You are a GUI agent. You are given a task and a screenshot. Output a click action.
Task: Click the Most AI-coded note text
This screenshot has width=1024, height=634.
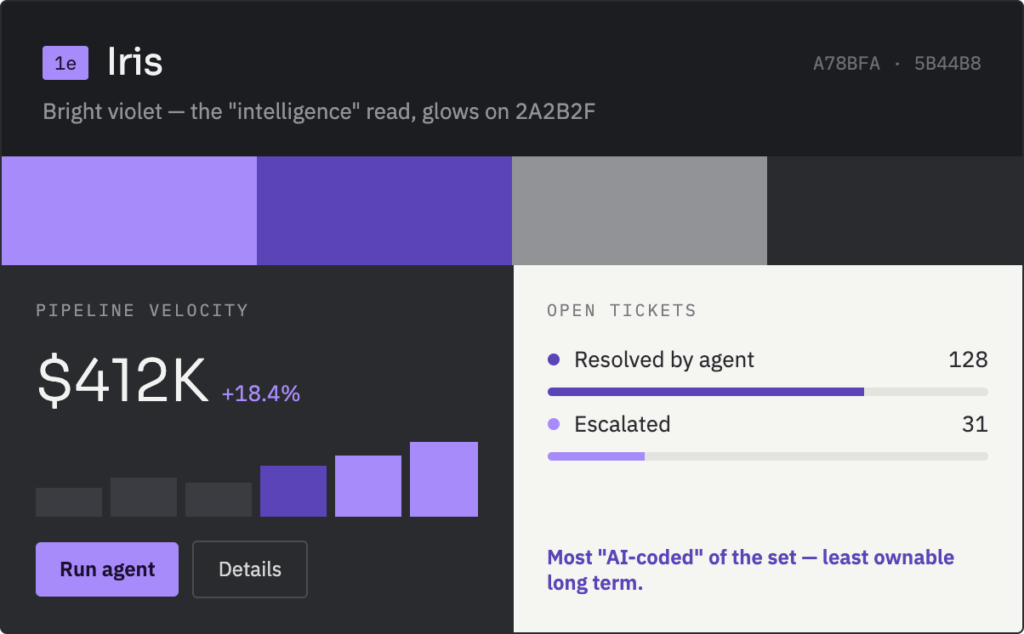(x=750, y=570)
